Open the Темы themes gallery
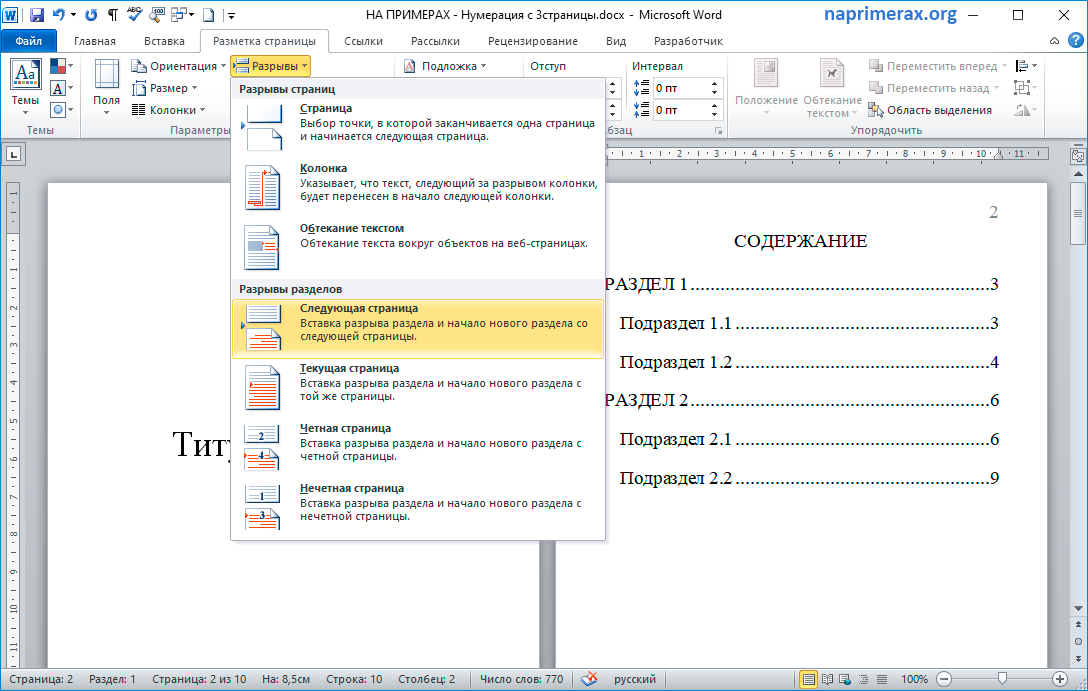The image size is (1088, 691). tap(26, 87)
